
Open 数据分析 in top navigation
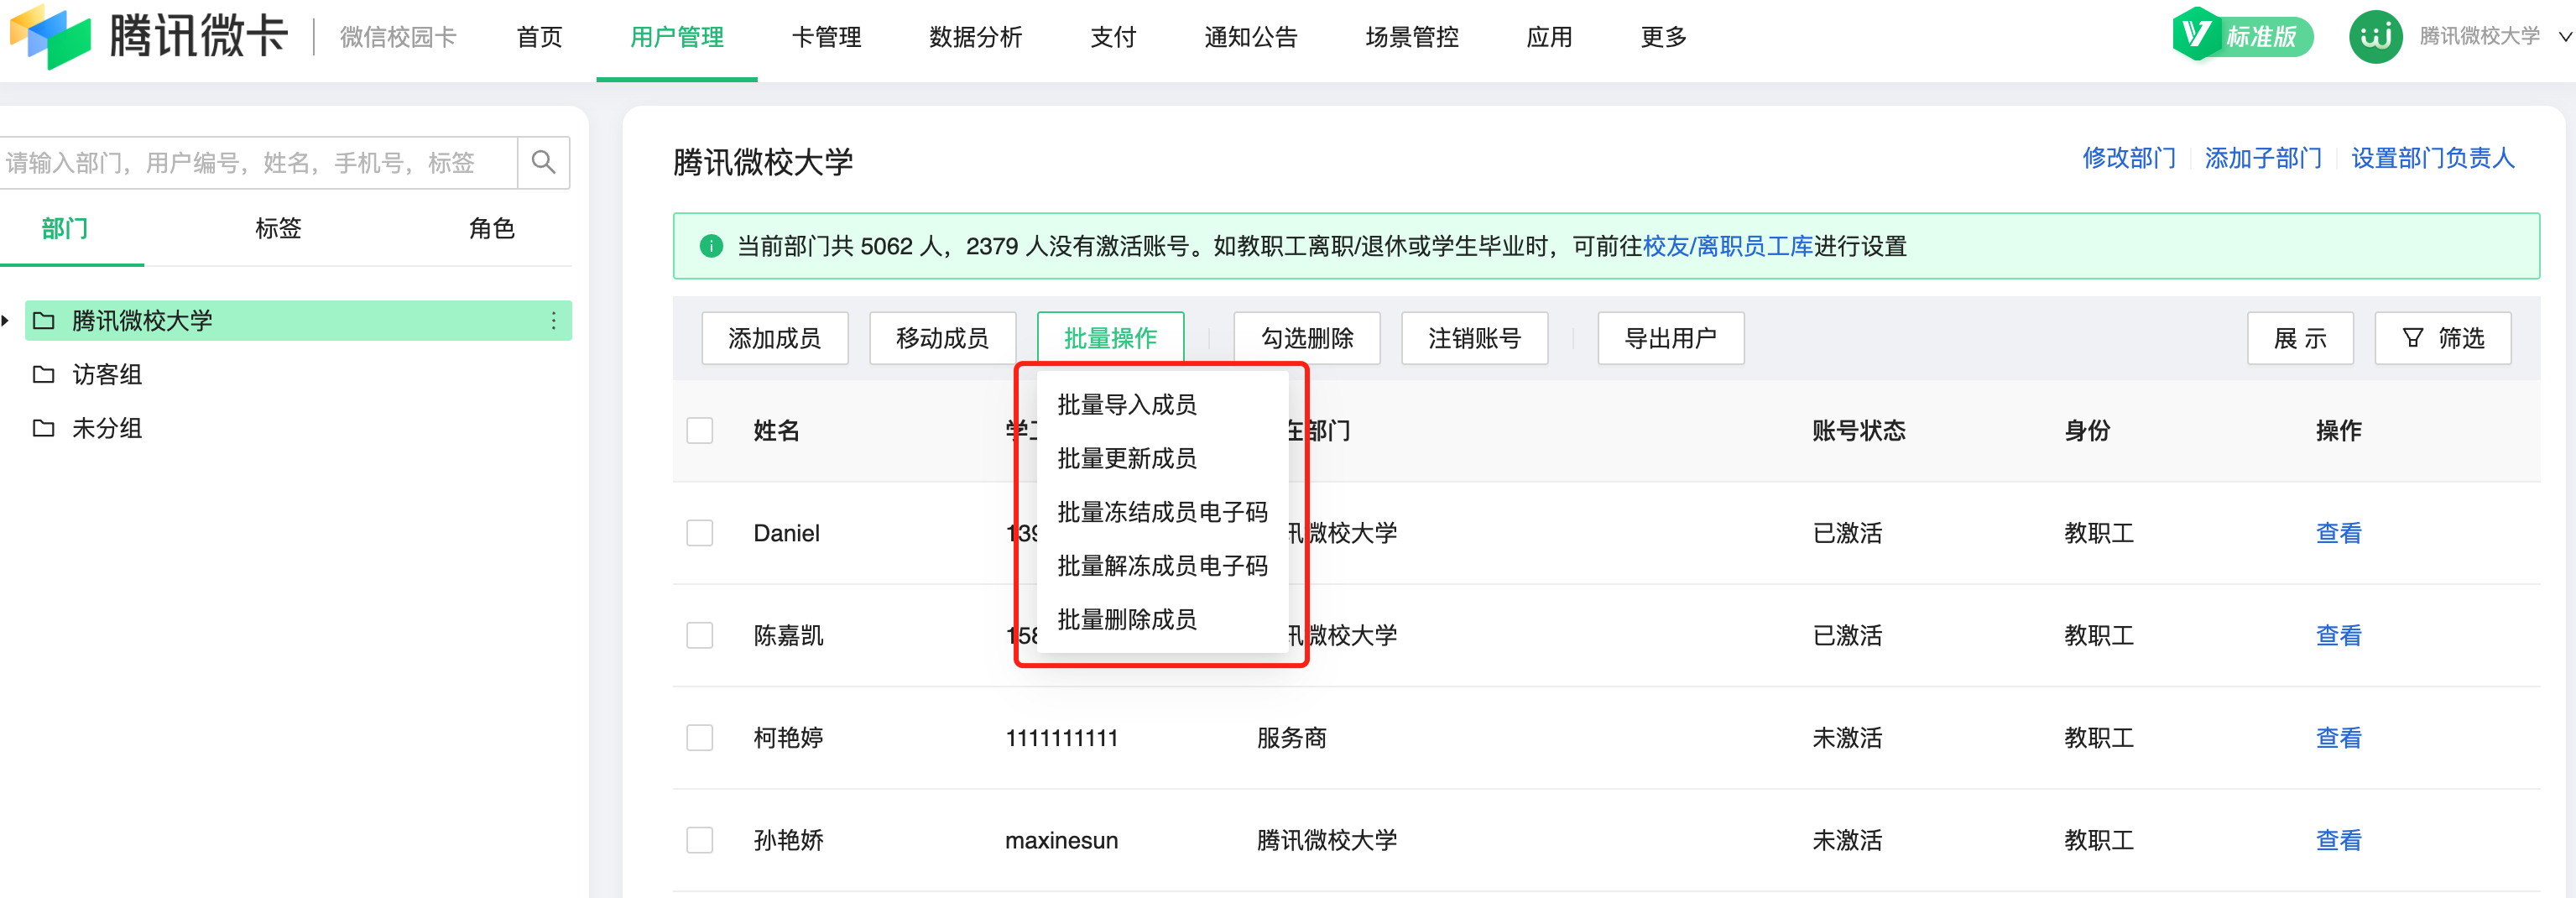coord(975,37)
